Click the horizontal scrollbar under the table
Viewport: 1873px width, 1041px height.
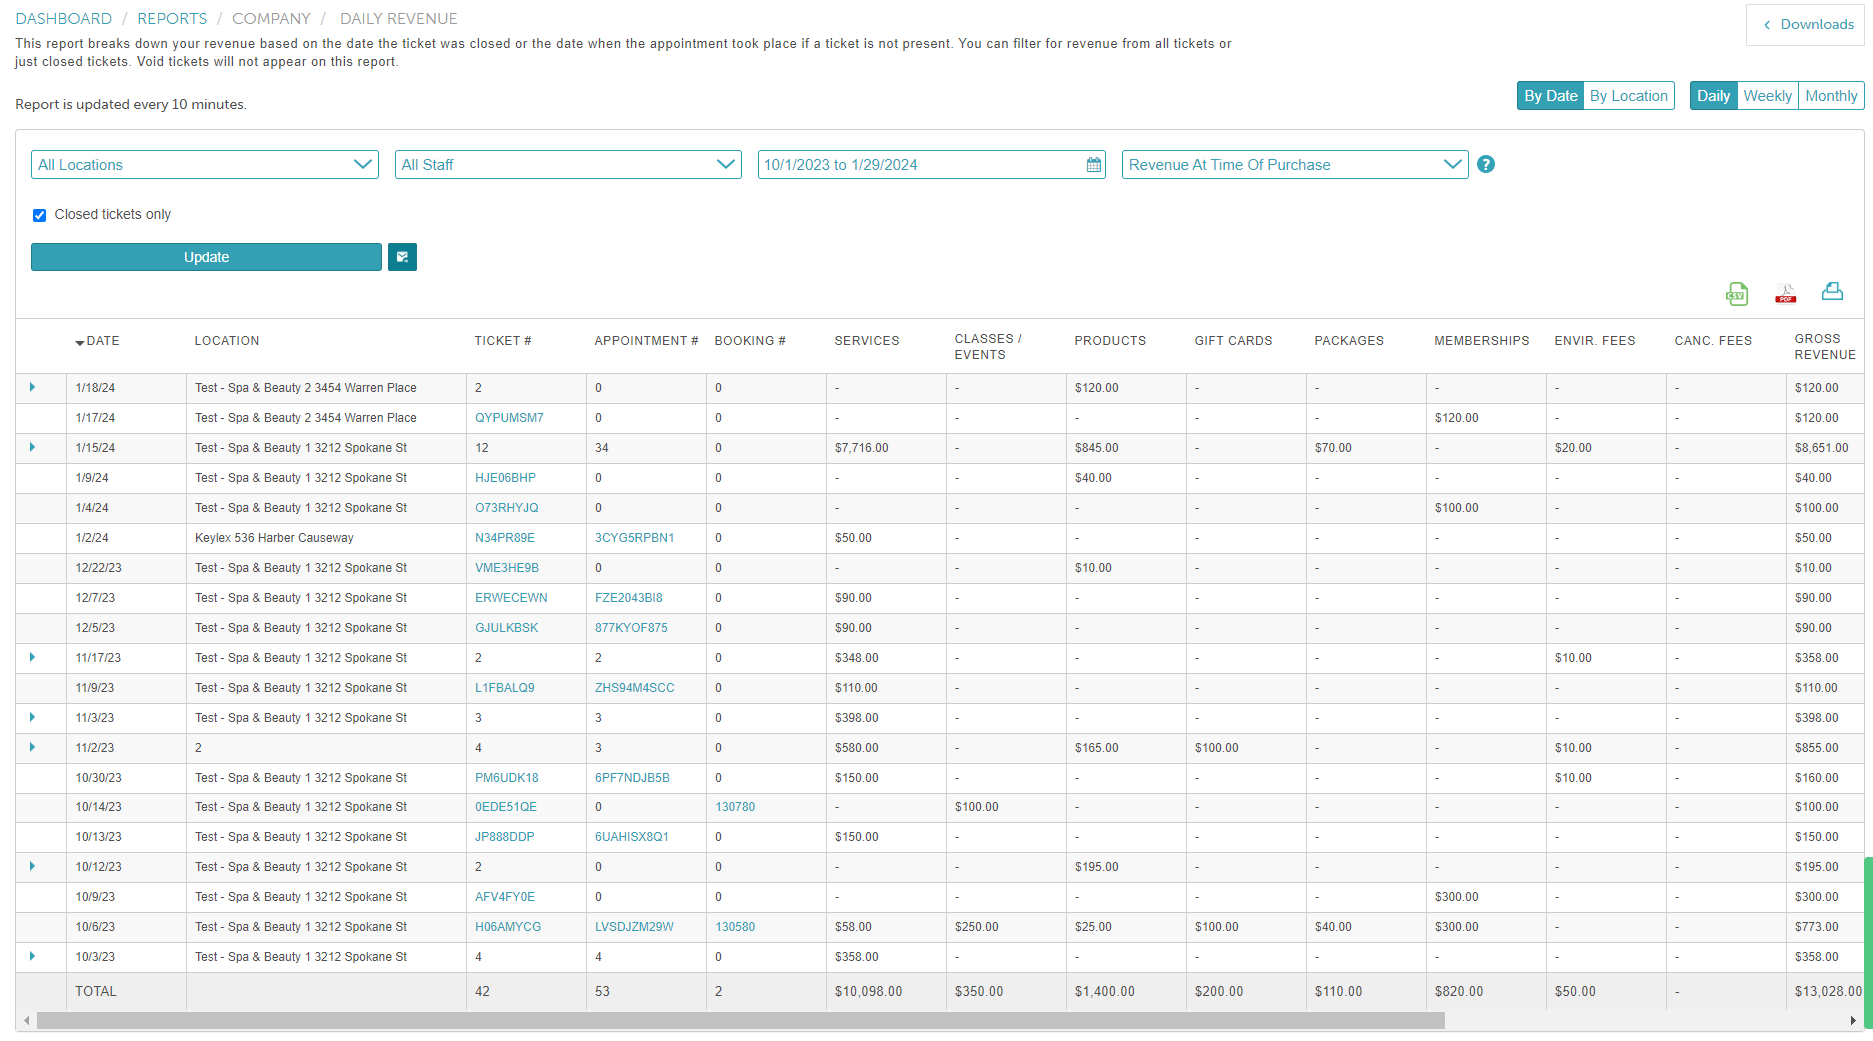click(740, 1021)
